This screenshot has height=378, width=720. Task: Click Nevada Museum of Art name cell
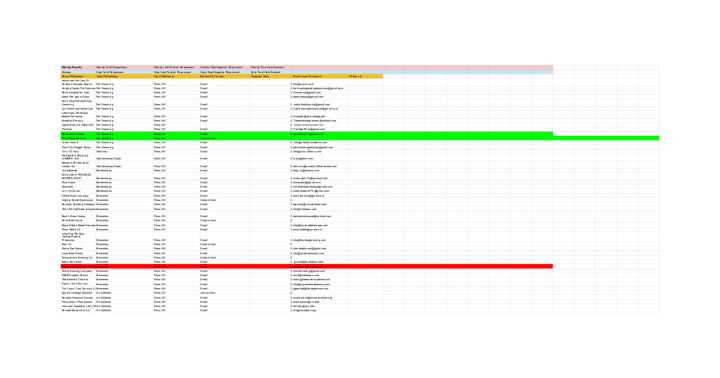pyautogui.click(x=78, y=310)
